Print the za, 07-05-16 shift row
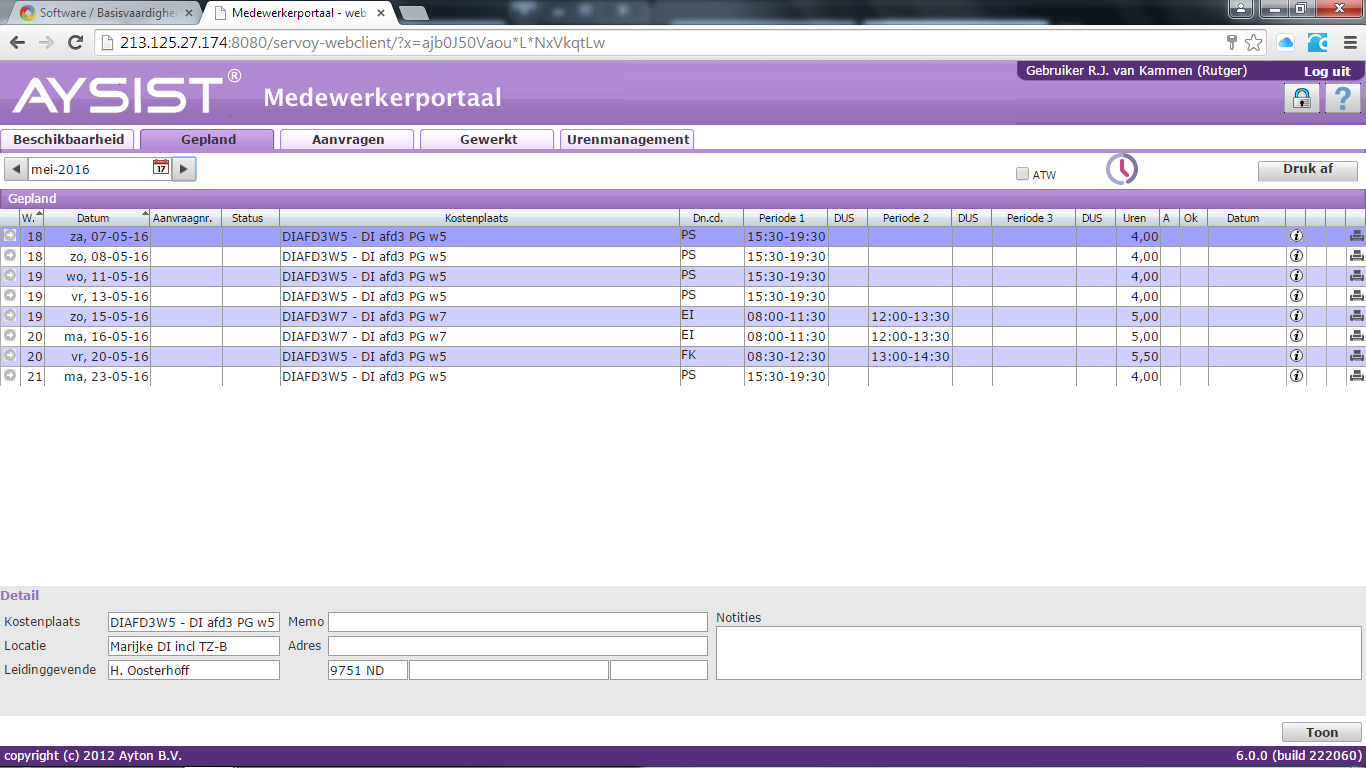 coord(1356,236)
